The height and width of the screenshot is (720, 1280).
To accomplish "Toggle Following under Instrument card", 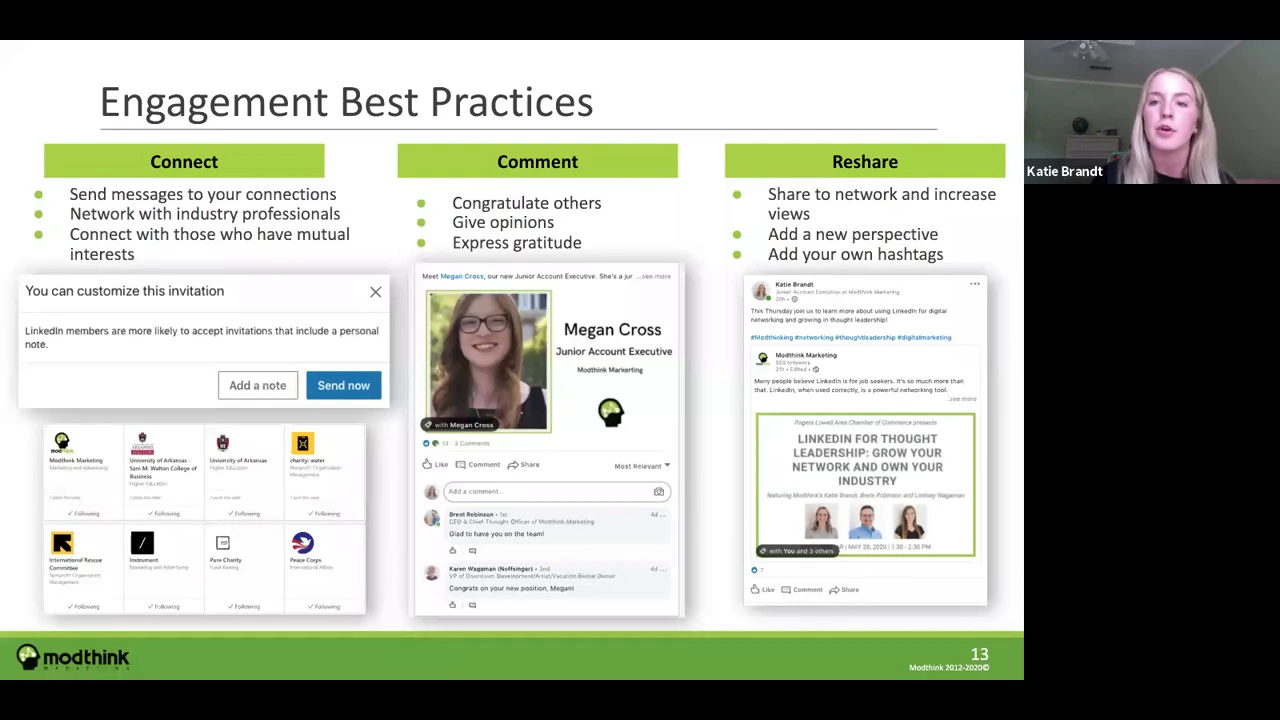I will click(x=163, y=606).
